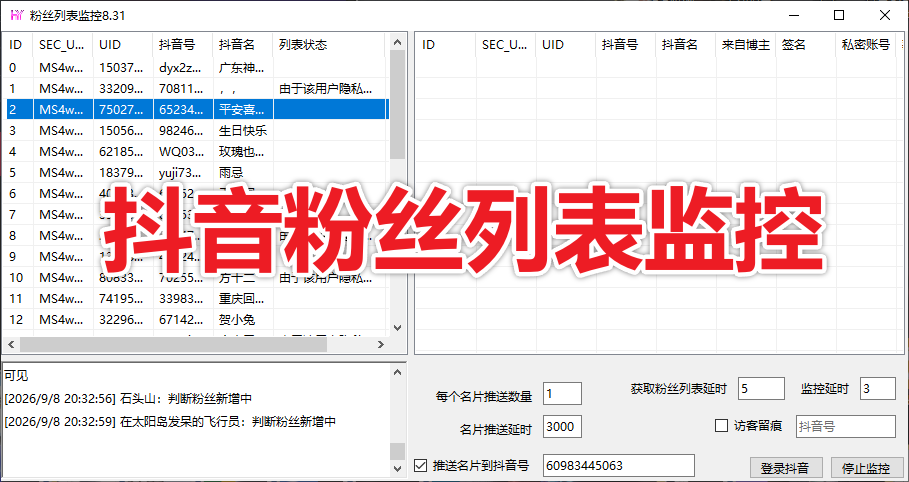Click the right table 抖音号 column header

(x=626, y=45)
